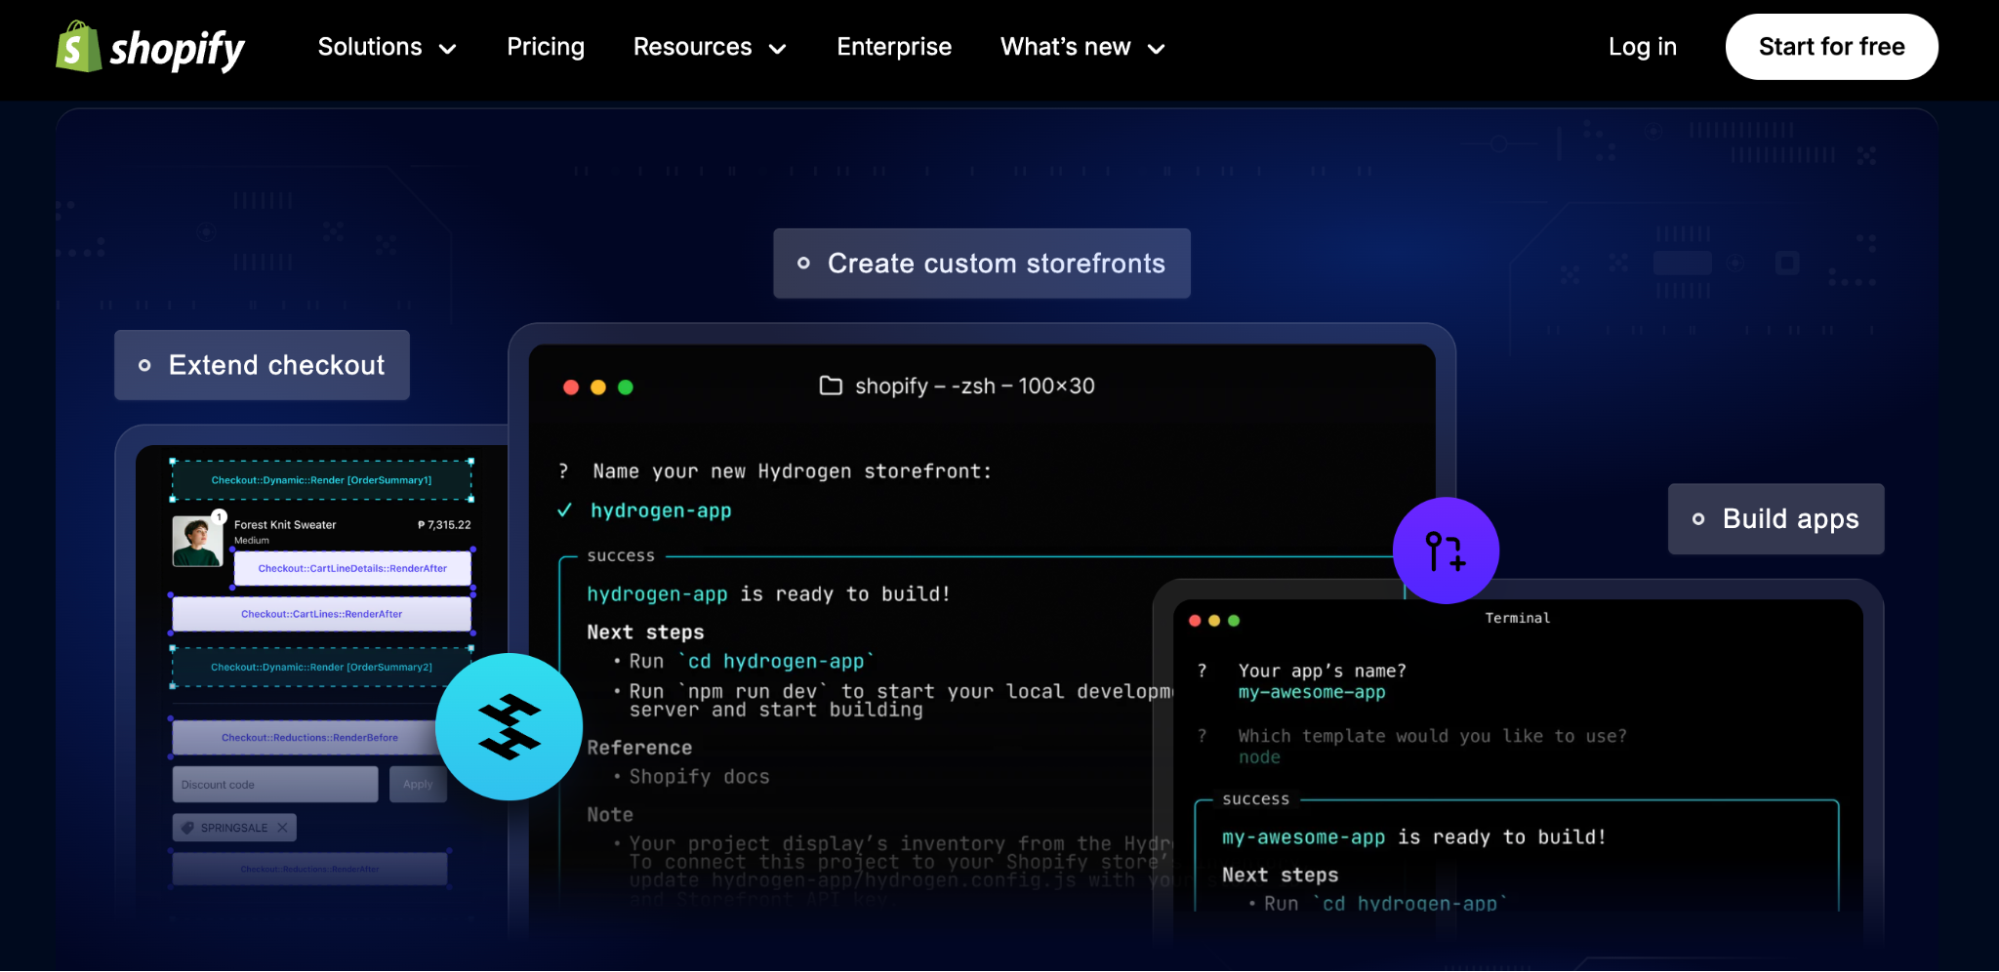Click the folder icon in terminal title
Viewport: 1999px width, 972px height.
click(830, 386)
